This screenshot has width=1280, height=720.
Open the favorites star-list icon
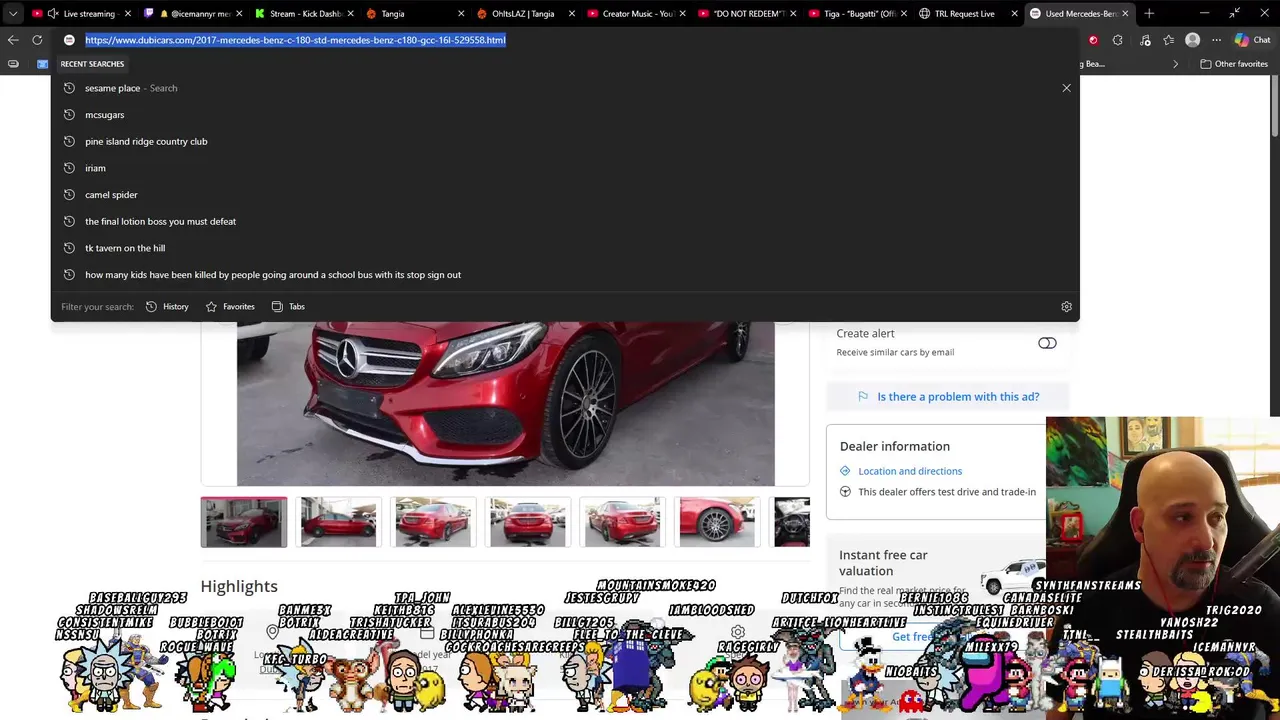(1168, 40)
